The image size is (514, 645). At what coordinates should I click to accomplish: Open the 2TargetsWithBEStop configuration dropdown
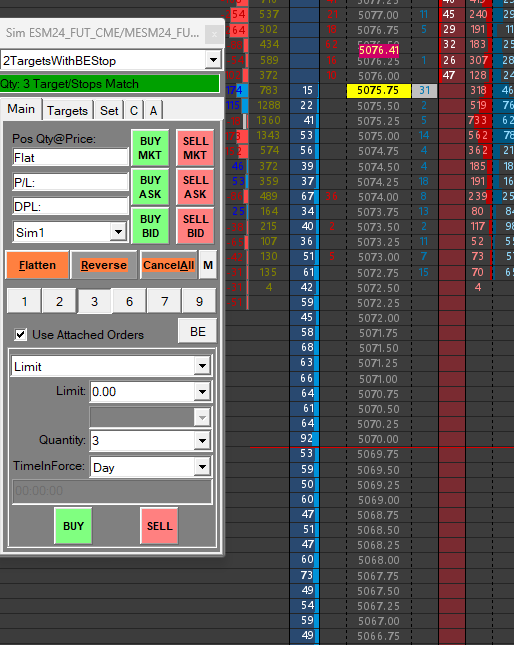pyautogui.click(x=213, y=60)
